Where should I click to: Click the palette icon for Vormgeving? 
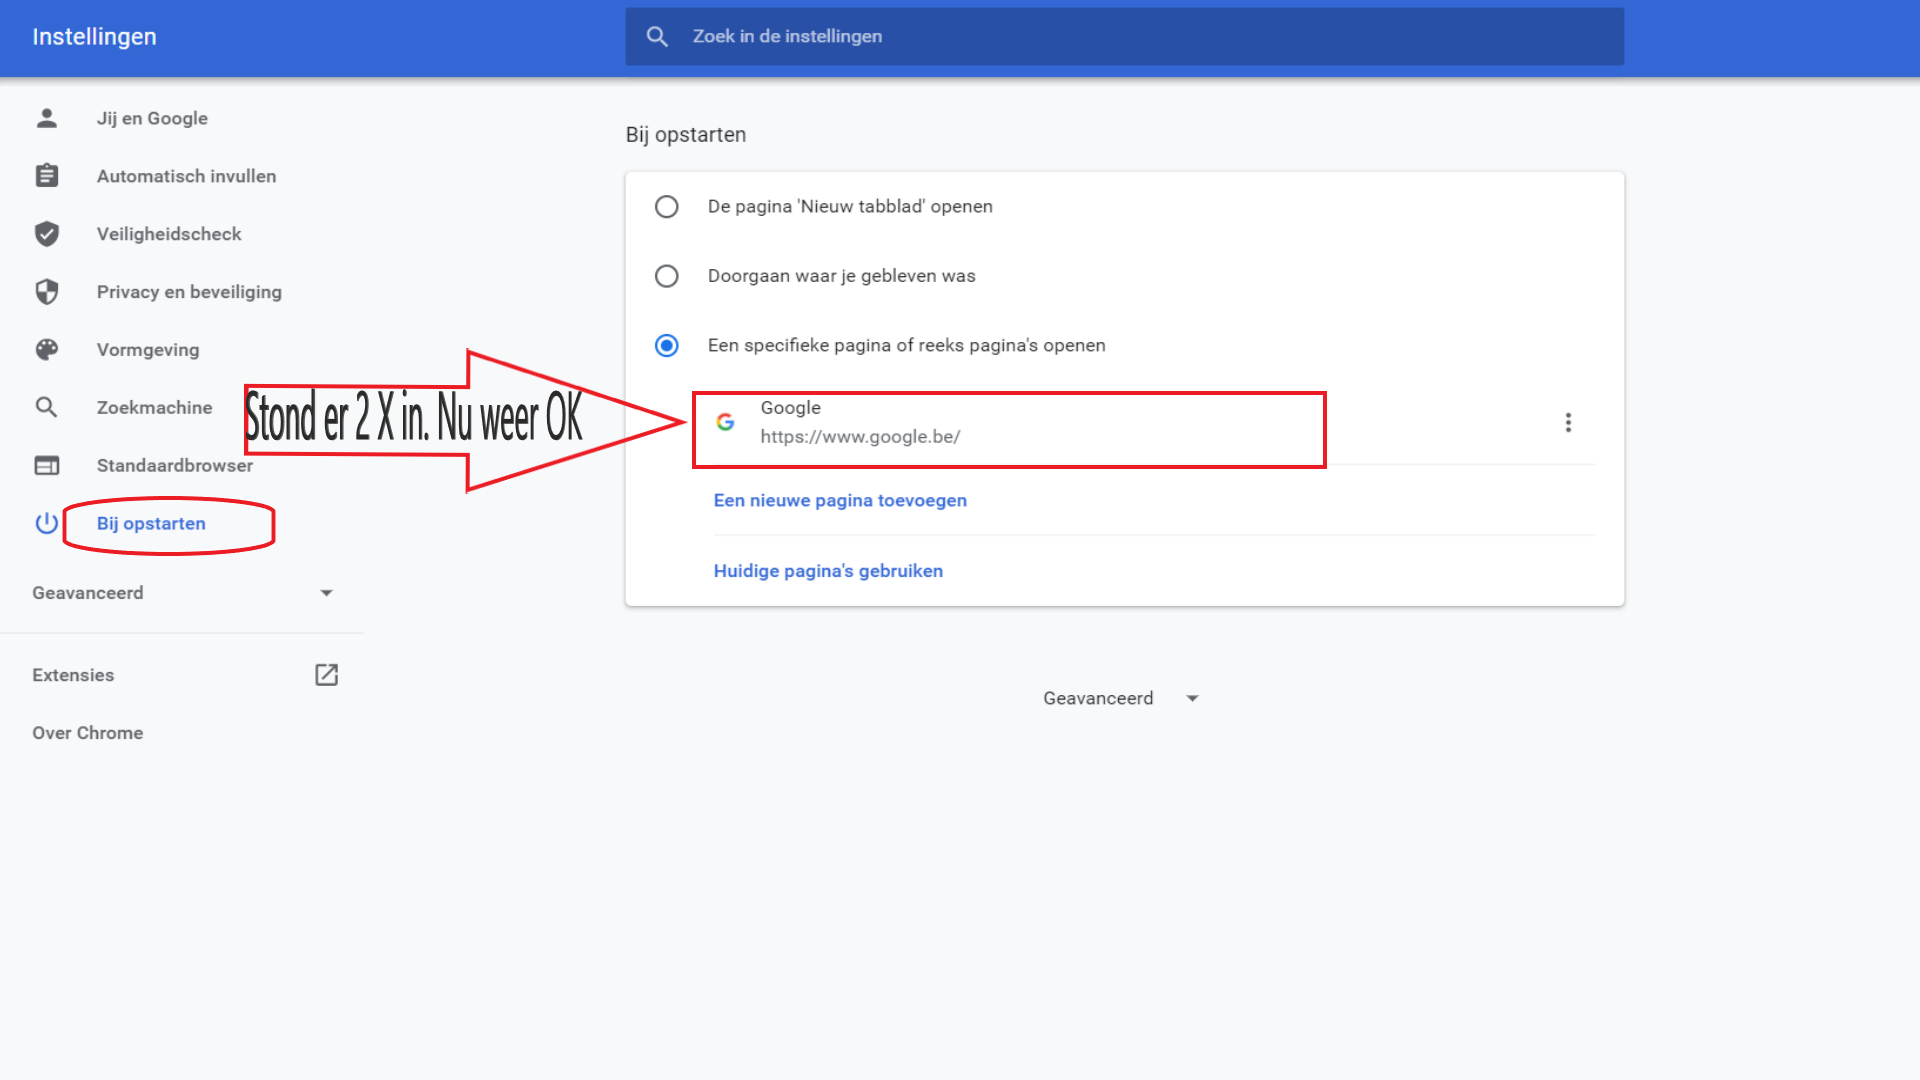[46, 350]
